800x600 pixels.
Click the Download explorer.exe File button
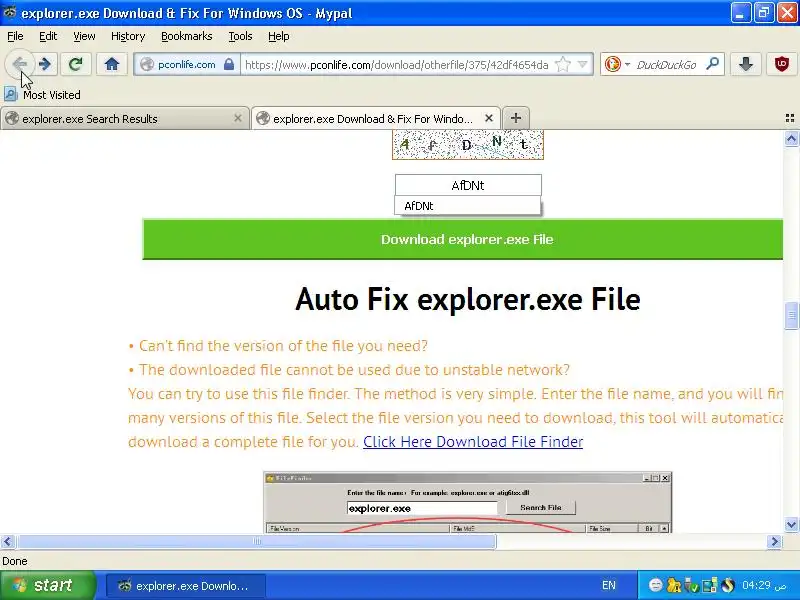(463, 239)
